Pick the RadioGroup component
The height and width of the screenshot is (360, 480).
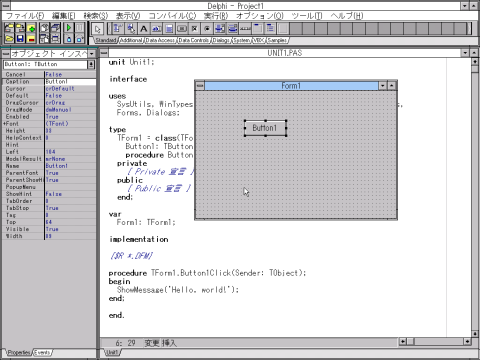pyautogui.click(x=270, y=29)
